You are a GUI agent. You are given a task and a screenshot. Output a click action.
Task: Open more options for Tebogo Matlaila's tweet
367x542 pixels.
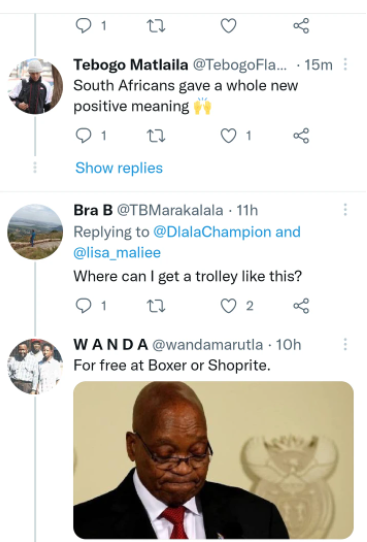(x=345, y=64)
